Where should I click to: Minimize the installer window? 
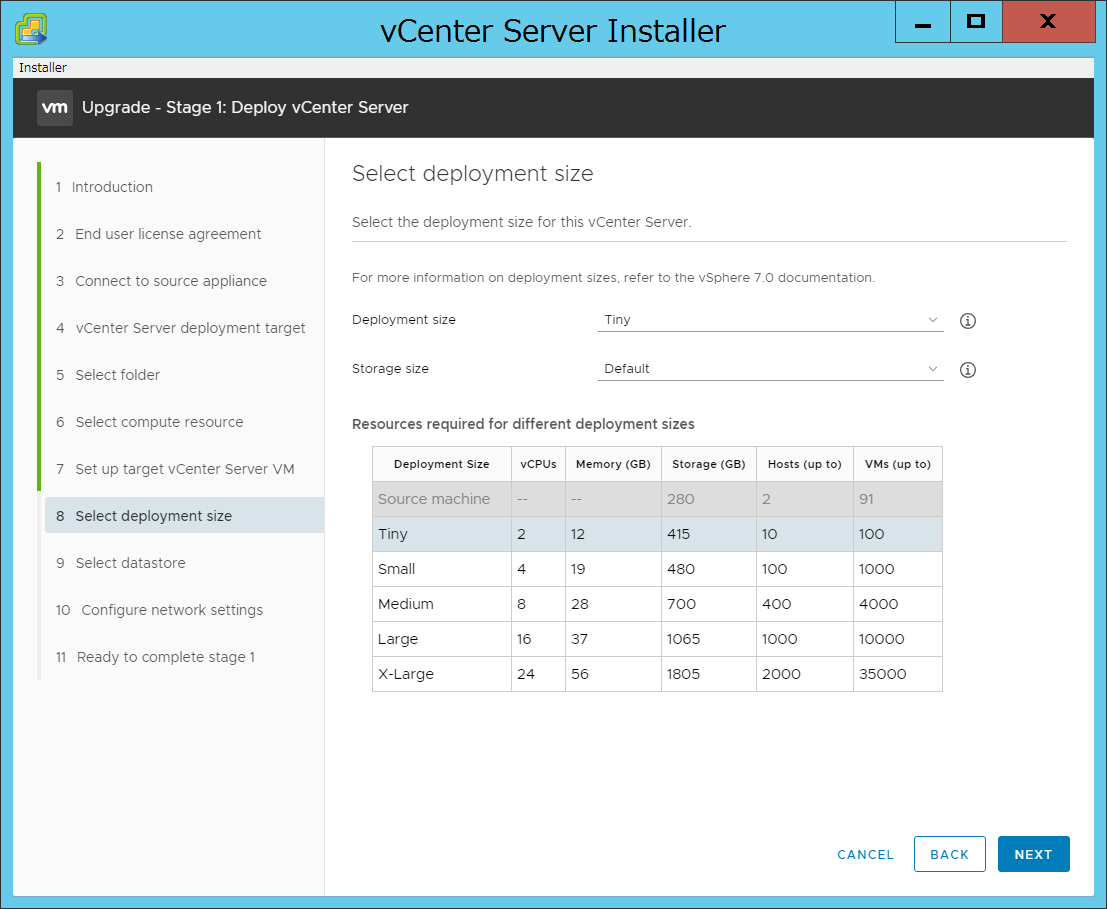923,22
